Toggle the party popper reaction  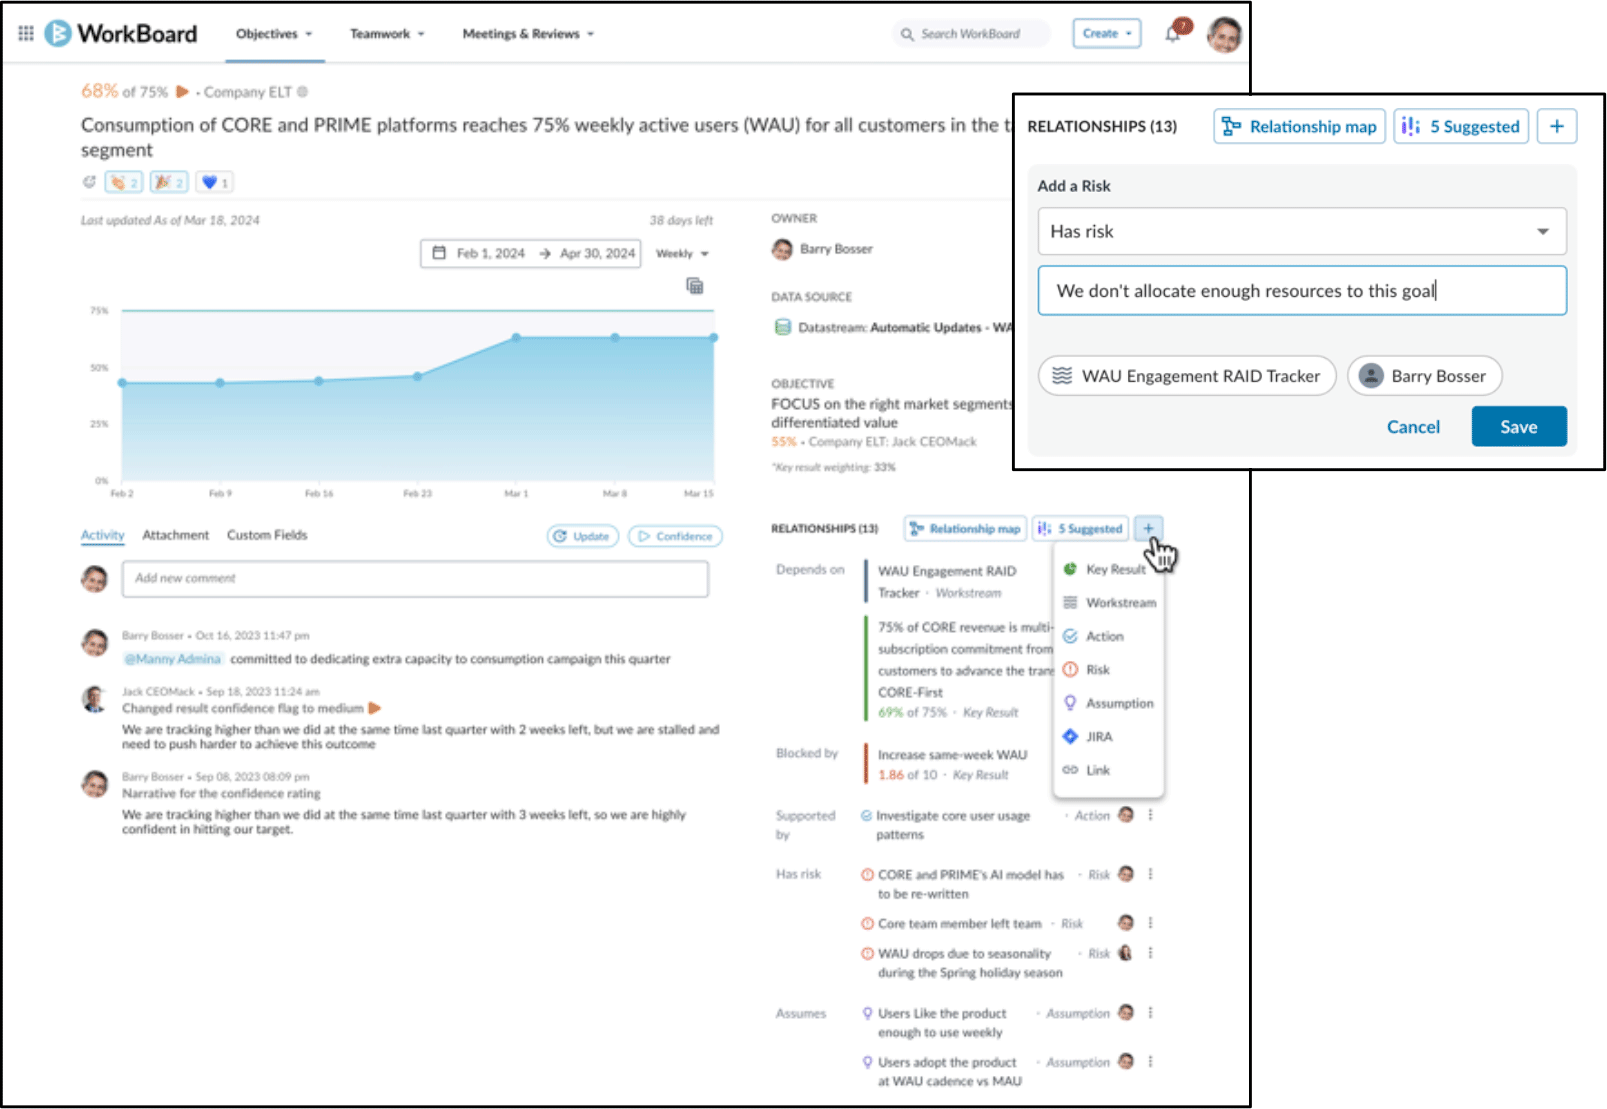168,182
